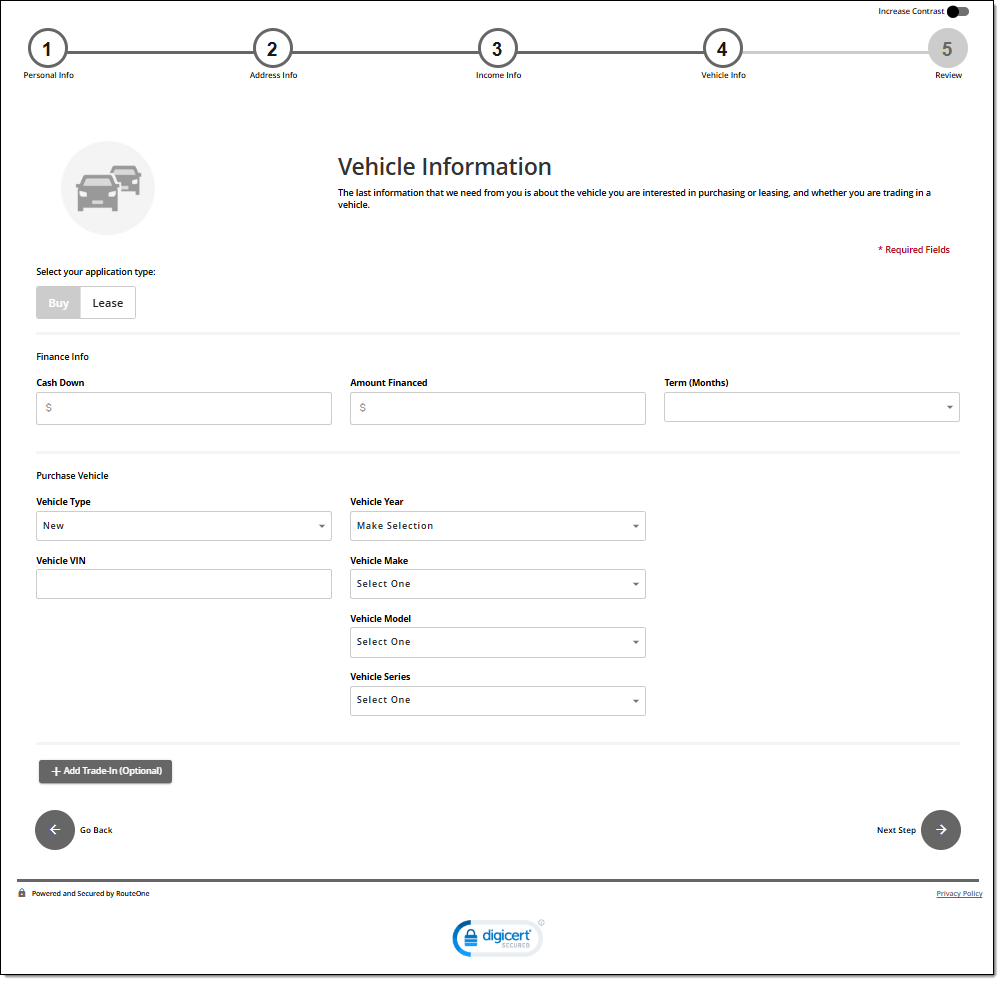
Task: Select Buy application type
Action: [x=59, y=303]
